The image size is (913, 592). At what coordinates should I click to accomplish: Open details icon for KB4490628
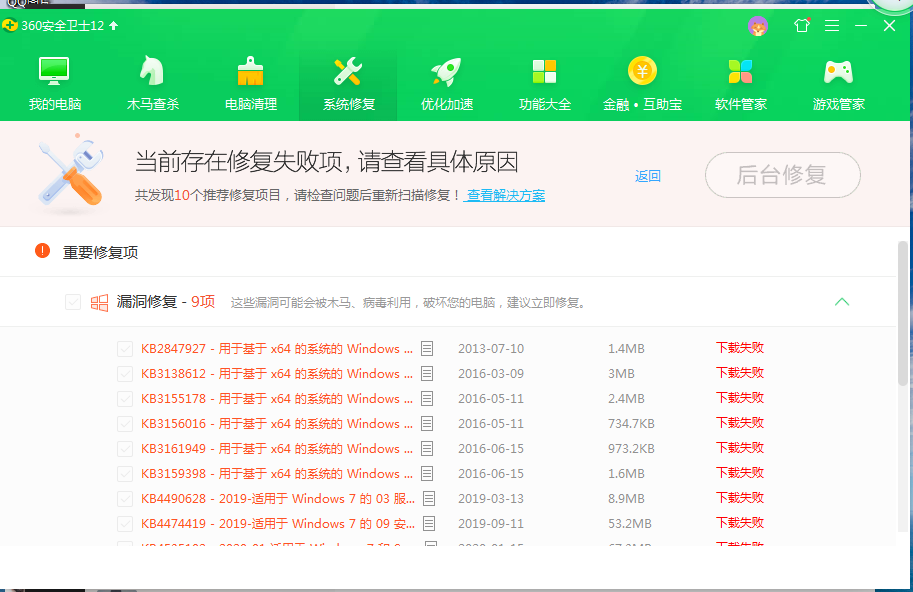click(429, 499)
